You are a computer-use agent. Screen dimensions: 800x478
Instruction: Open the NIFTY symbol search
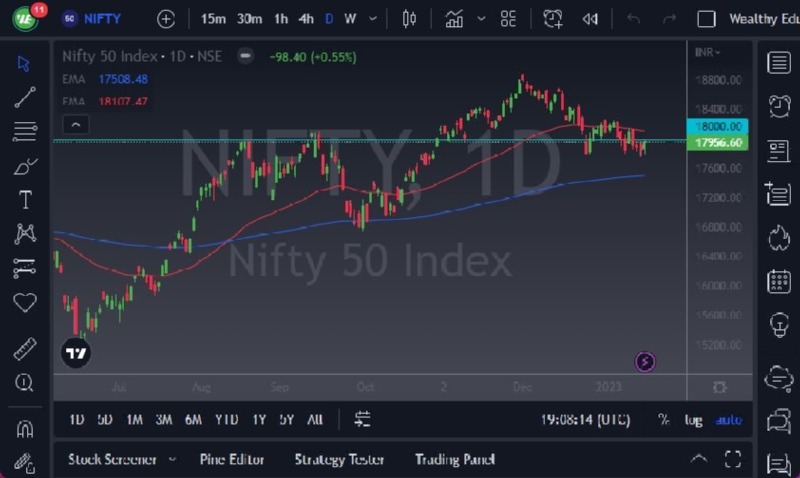click(91, 19)
